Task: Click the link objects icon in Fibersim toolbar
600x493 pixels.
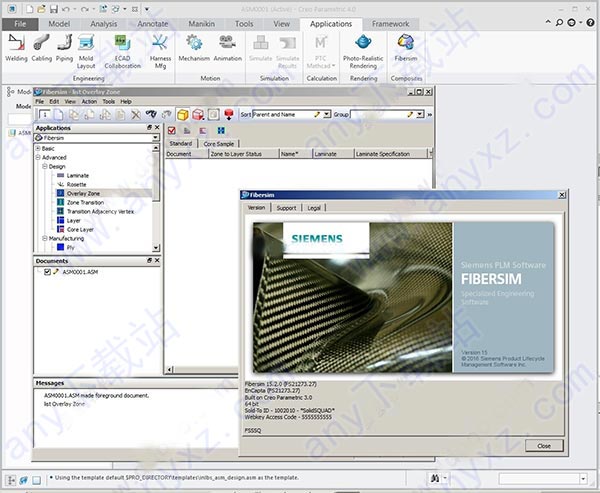Action: (151, 114)
